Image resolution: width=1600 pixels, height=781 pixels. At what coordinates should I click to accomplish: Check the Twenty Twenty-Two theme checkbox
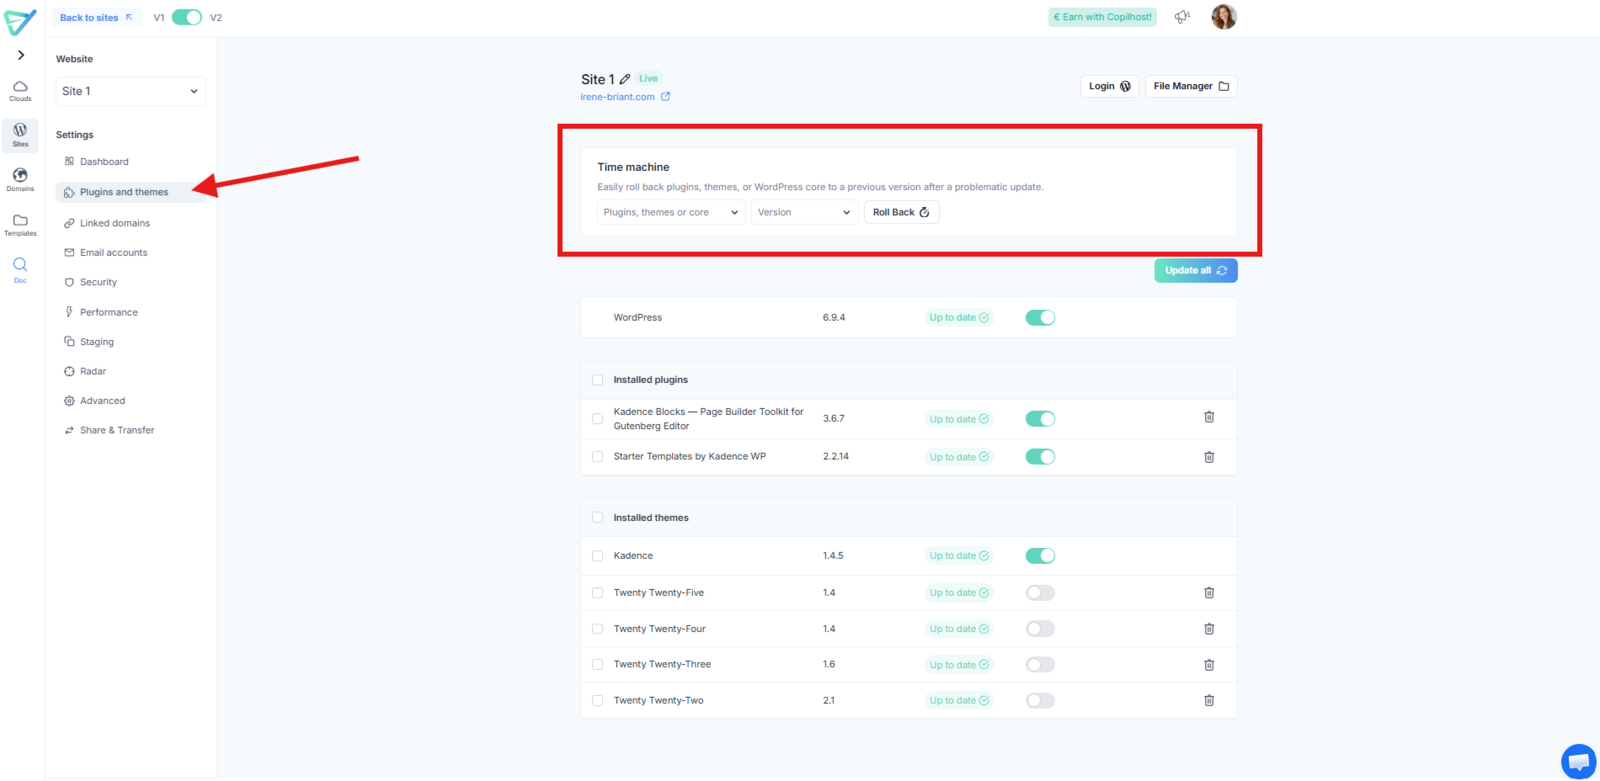tap(598, 701)
